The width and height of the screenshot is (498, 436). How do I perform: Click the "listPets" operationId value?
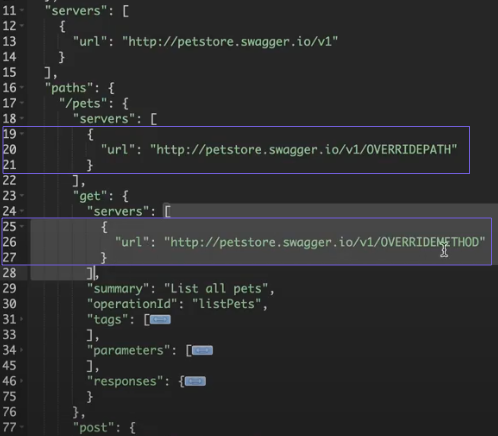[227, 304]
